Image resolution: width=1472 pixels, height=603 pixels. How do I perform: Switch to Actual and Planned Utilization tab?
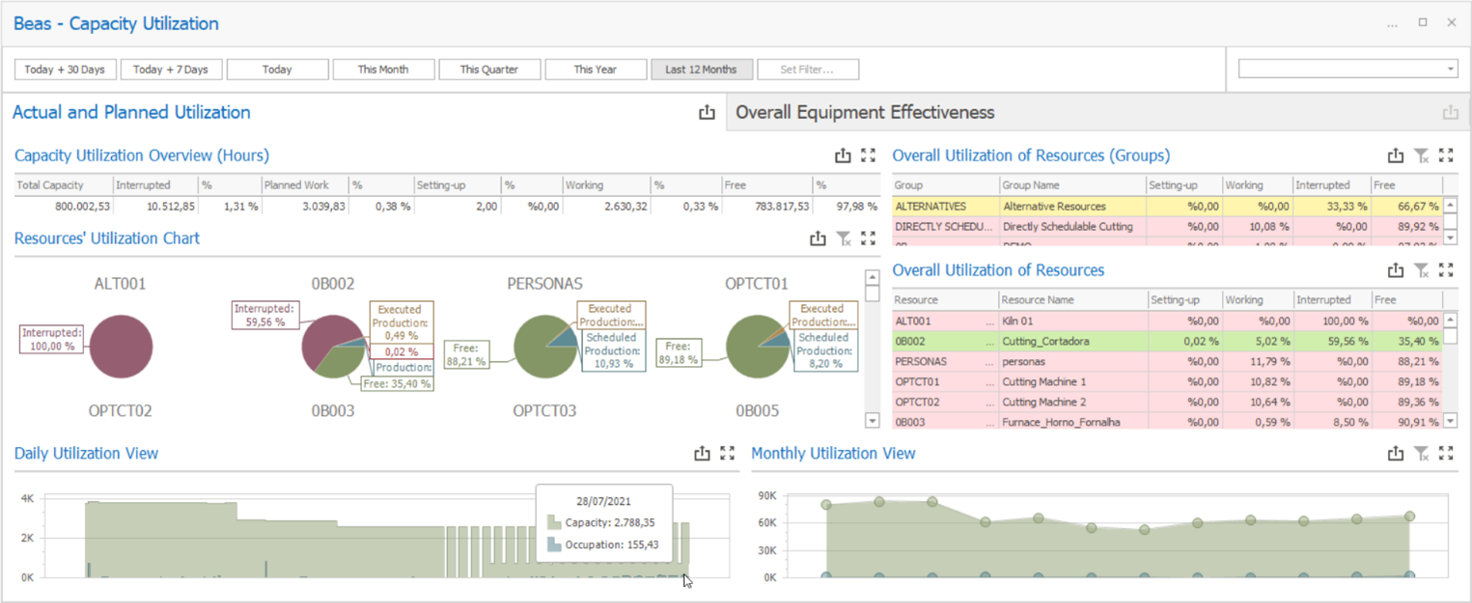point(131,113)
